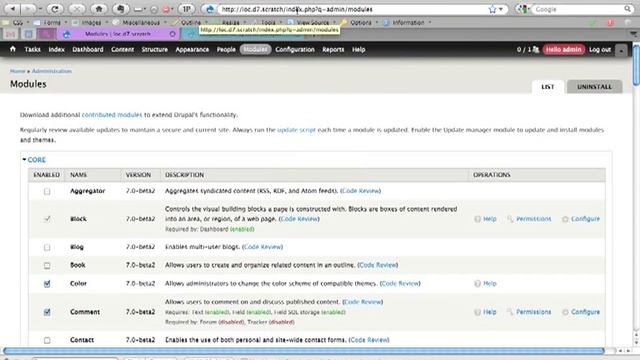Open Reports in the admin menu

(333, 49)
